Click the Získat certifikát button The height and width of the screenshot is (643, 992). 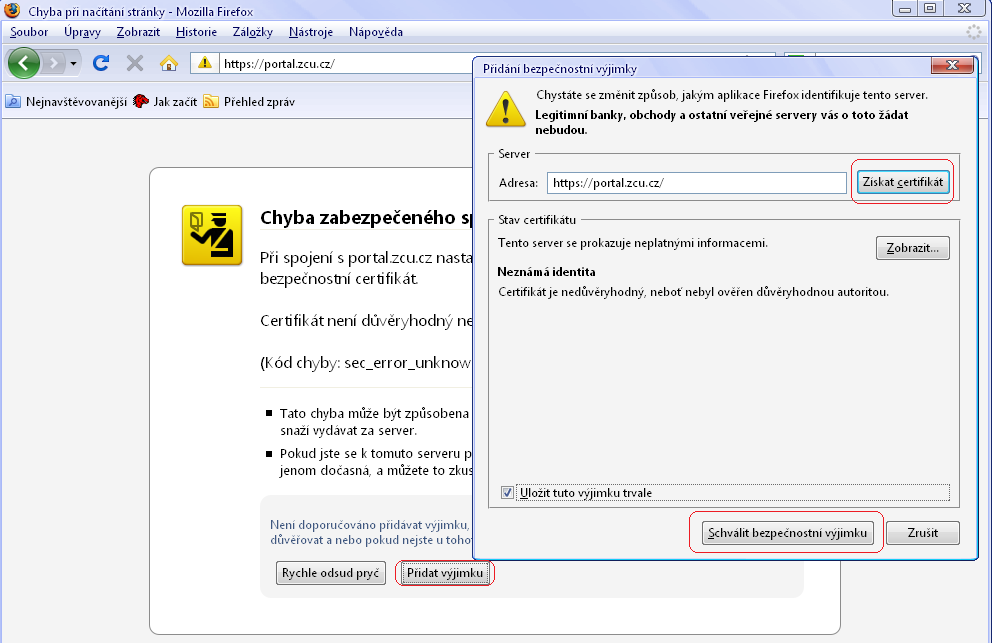pos(903,182)
